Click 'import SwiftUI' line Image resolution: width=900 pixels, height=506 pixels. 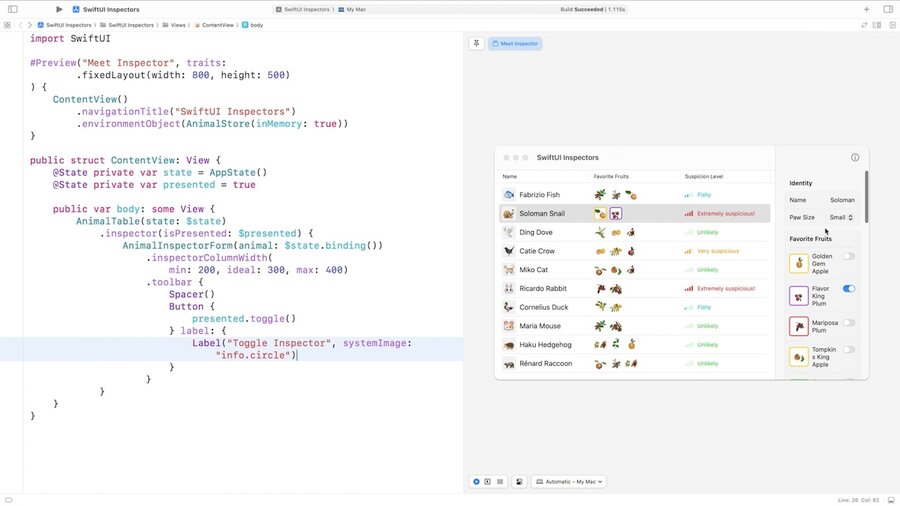click(70, 38)
